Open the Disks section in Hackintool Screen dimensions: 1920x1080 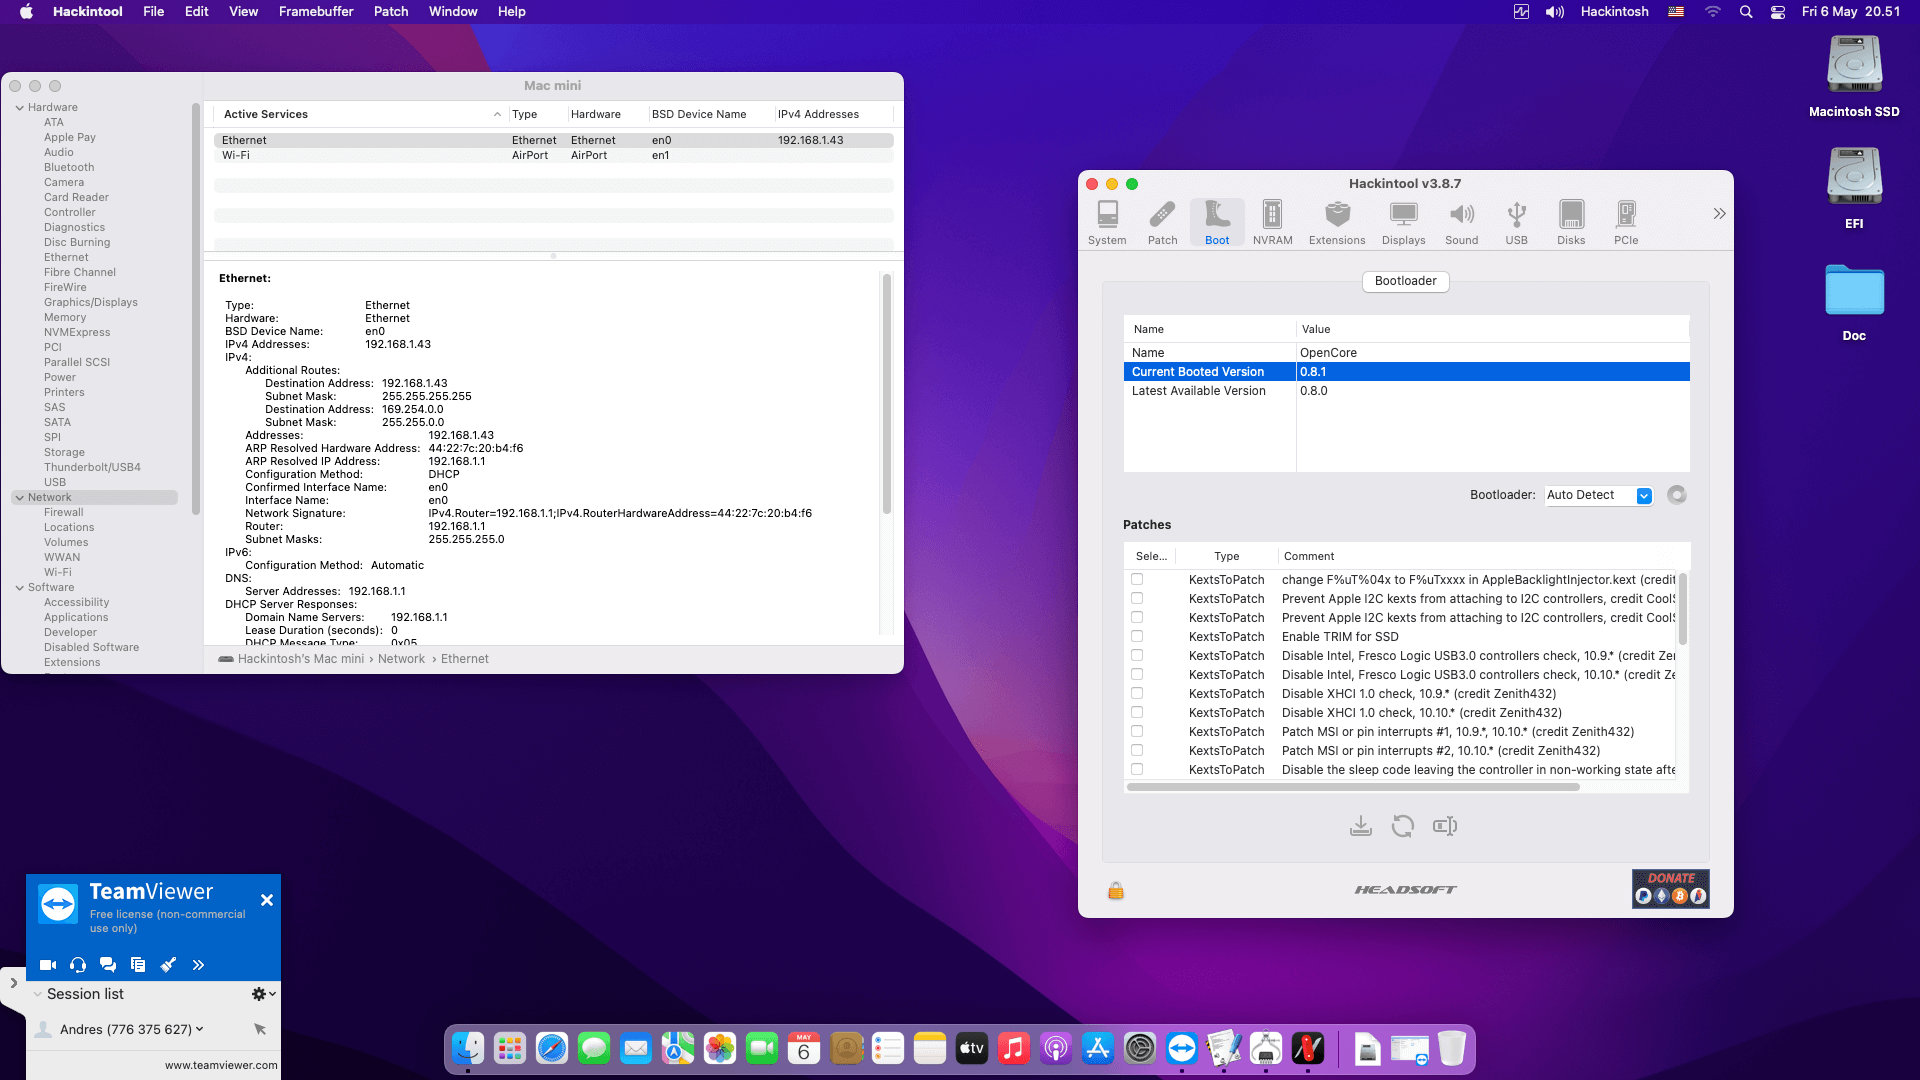1571,220
